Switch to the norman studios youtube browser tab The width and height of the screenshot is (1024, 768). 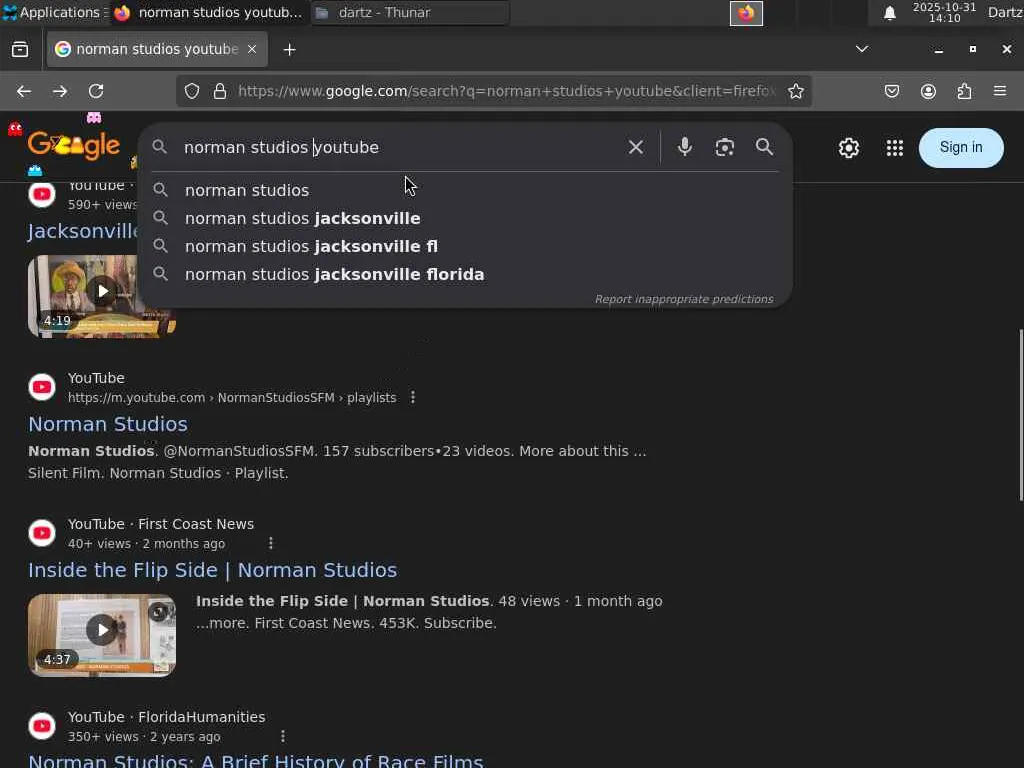pos(157,49)
